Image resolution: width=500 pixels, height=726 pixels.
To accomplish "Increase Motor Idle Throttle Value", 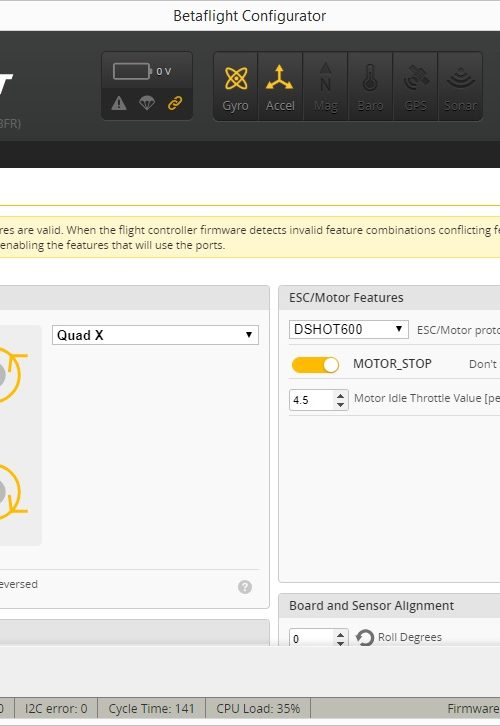I will 341,395.
